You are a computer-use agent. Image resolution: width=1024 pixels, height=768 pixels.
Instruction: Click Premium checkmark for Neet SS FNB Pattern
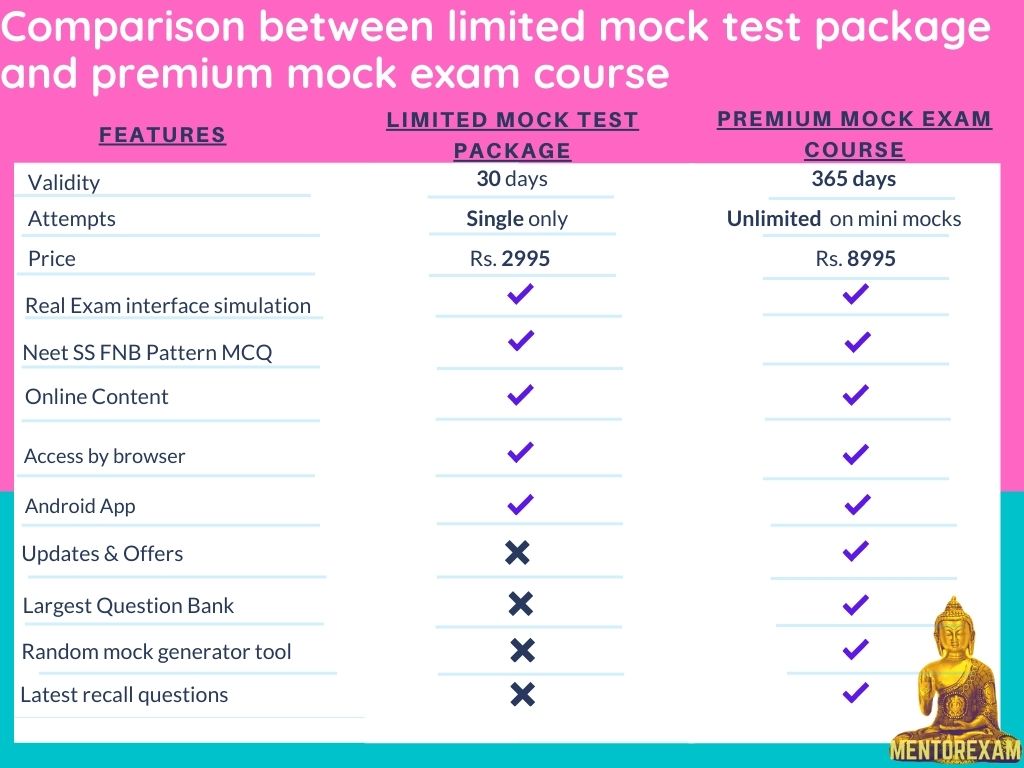(857, 342)
